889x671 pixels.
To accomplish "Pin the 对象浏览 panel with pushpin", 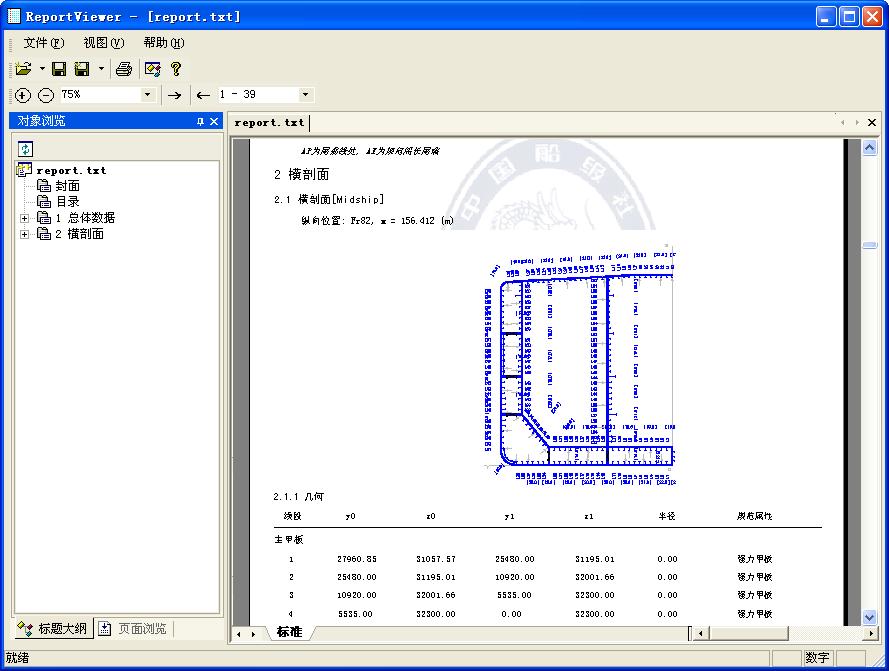I will pyautogui.click(x=200, y=121).
